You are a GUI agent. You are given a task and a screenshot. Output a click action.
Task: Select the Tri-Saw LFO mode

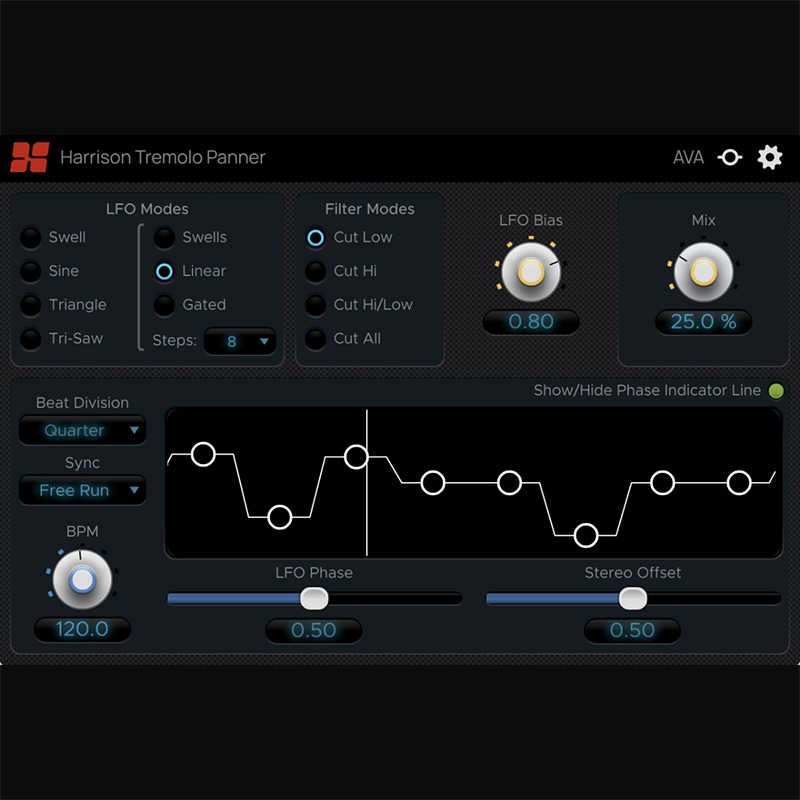tap(31, 339)
